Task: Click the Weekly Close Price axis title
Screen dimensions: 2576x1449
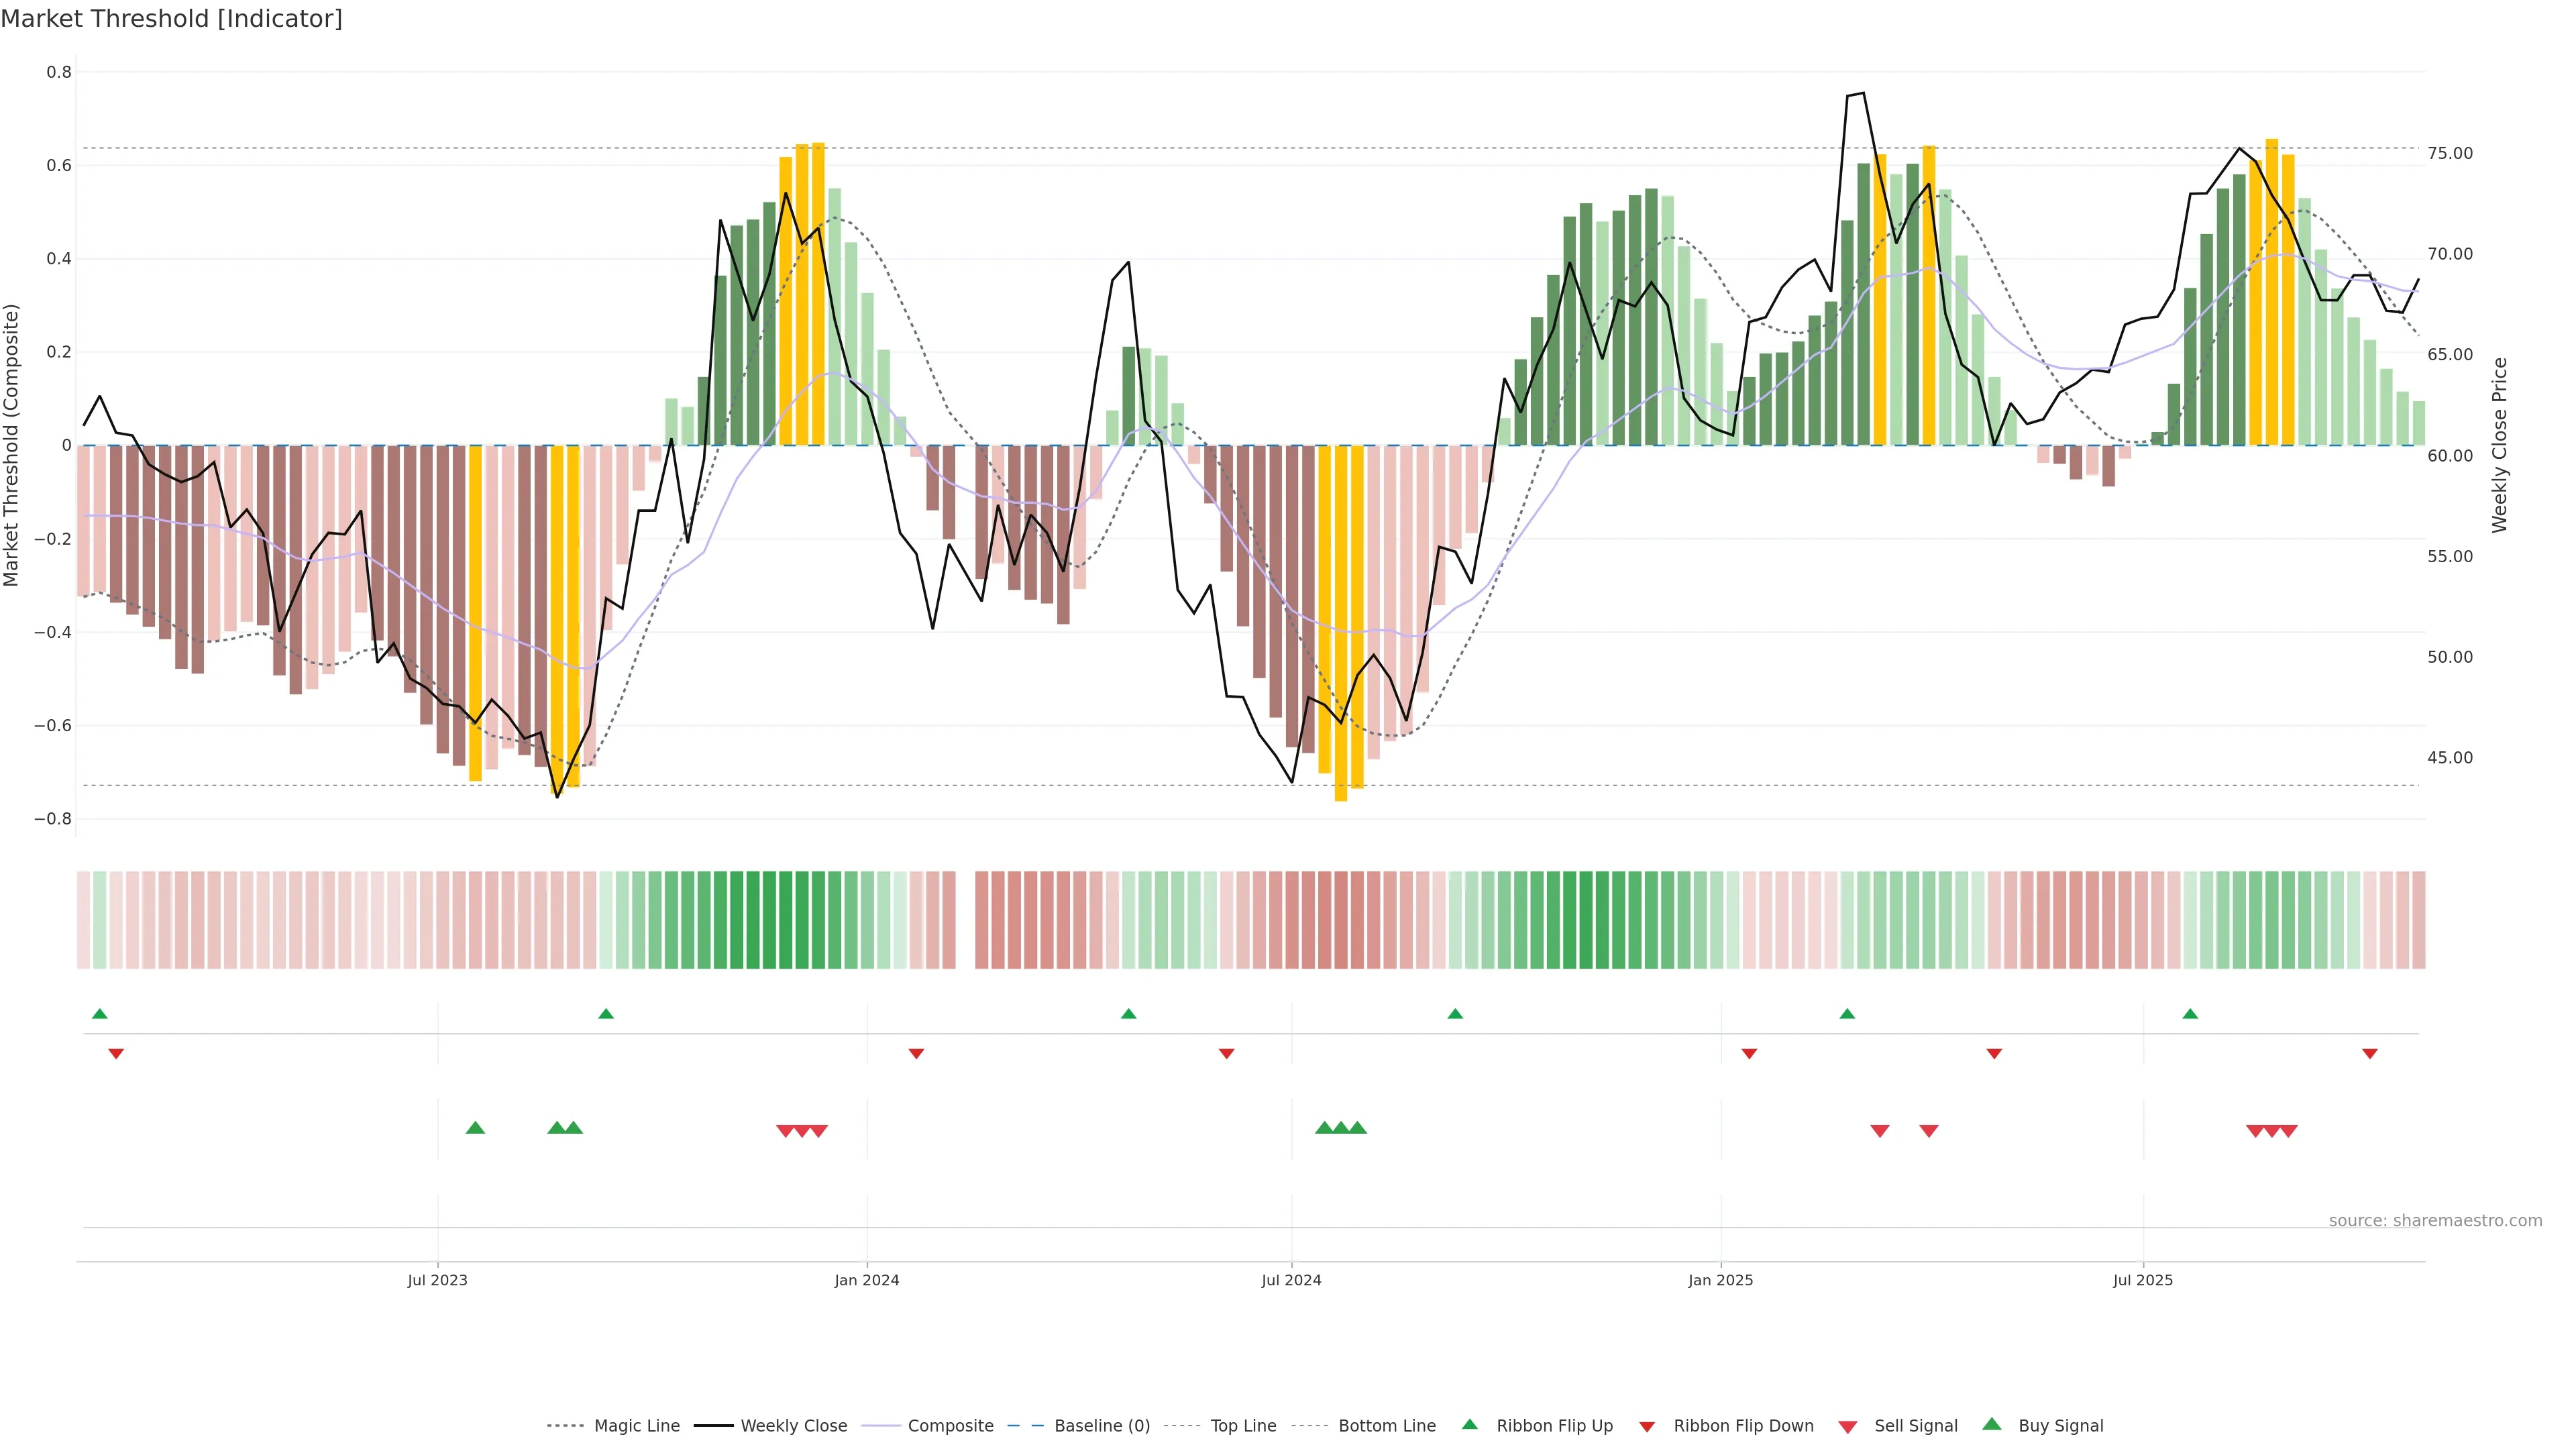Action: 2499,445
